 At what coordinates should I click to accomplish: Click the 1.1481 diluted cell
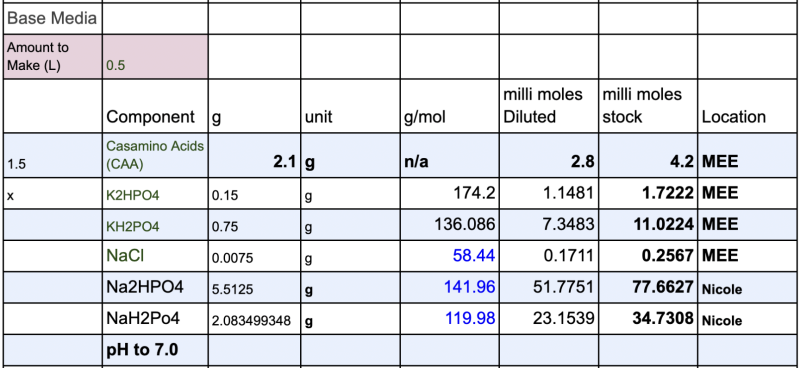point(548,193)
